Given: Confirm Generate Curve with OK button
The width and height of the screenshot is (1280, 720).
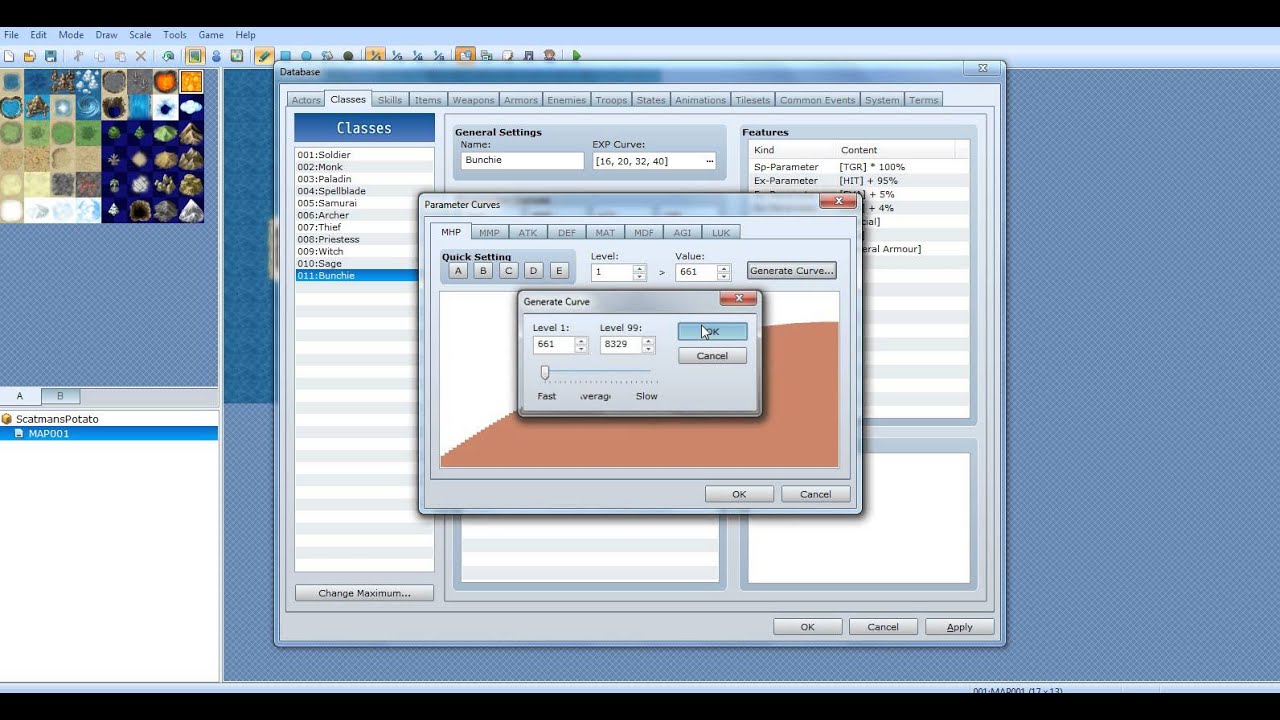Looking at the screenshot, I should click(x=712, y=331).
